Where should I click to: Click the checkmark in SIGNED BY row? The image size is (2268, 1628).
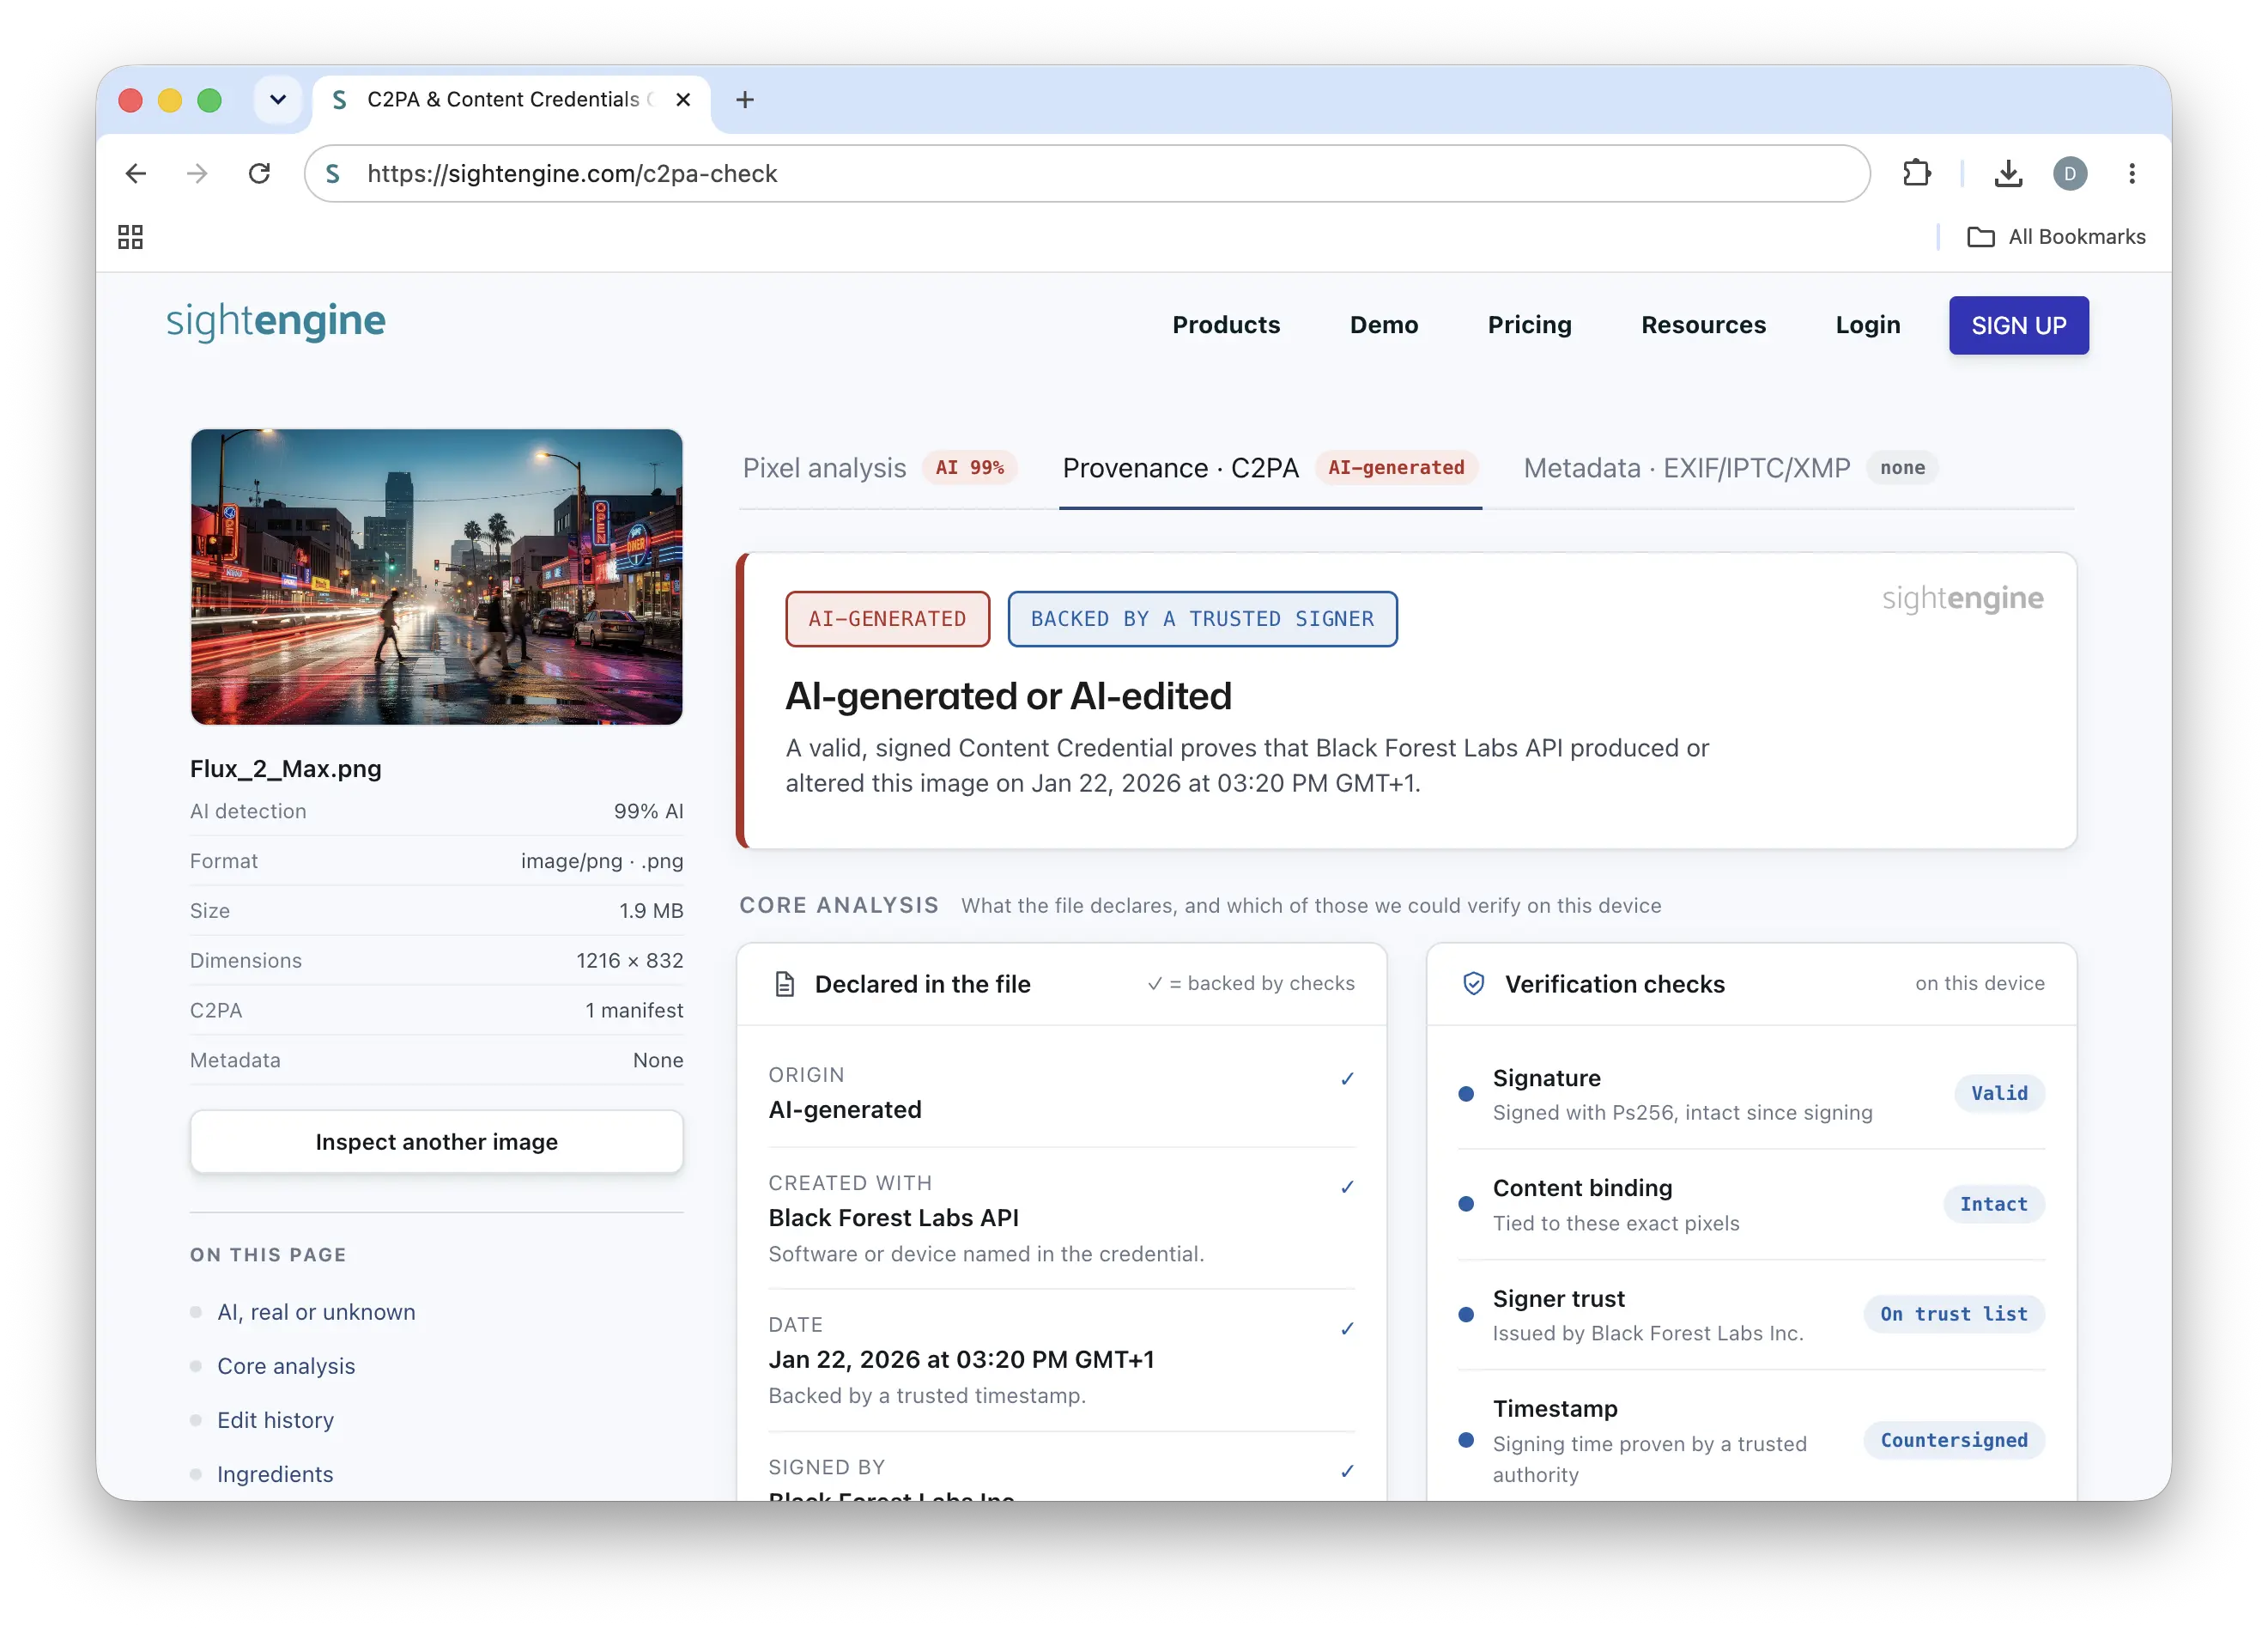1347,1470
